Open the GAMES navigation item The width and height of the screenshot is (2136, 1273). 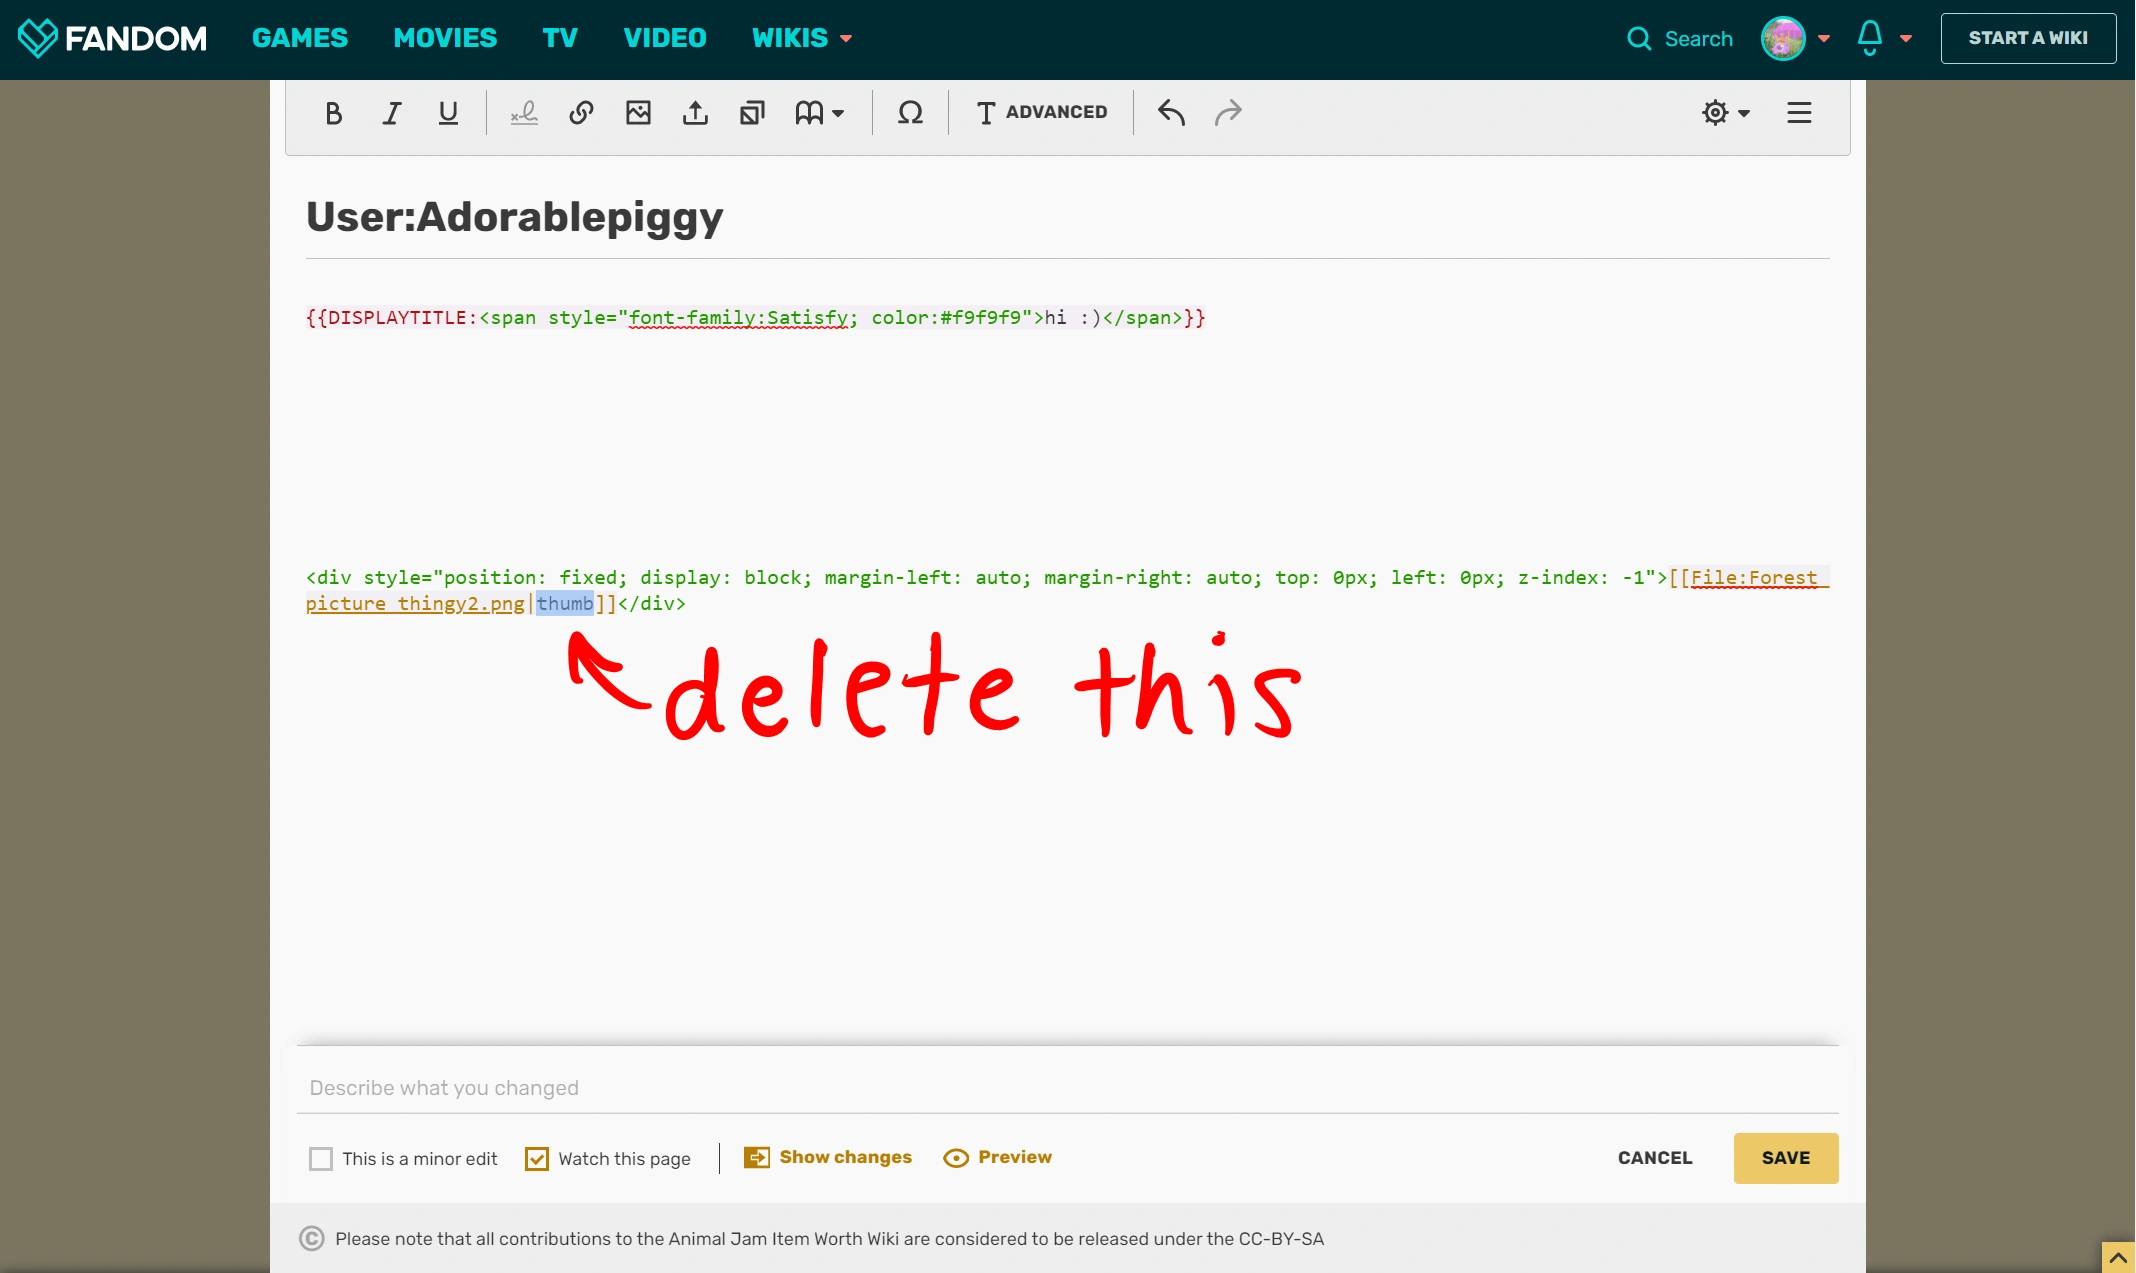point(299,38)
